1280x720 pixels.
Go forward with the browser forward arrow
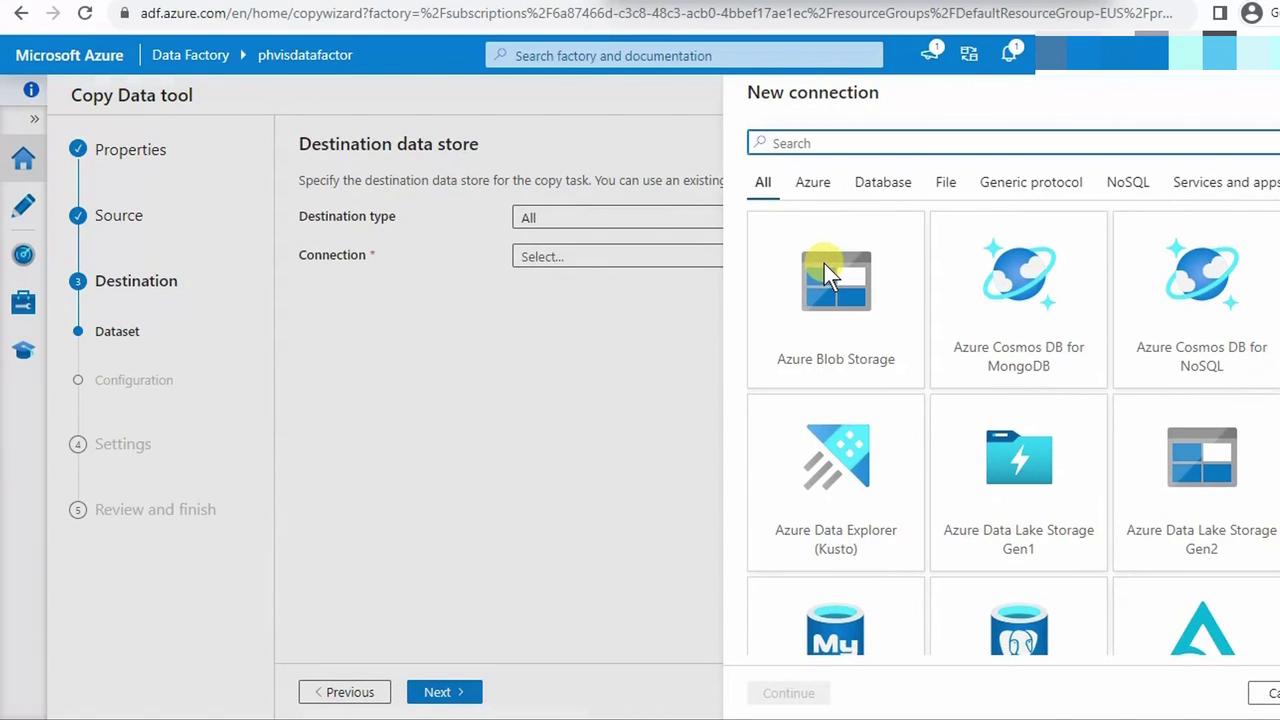pyautogui.click(x=52, y=13)
